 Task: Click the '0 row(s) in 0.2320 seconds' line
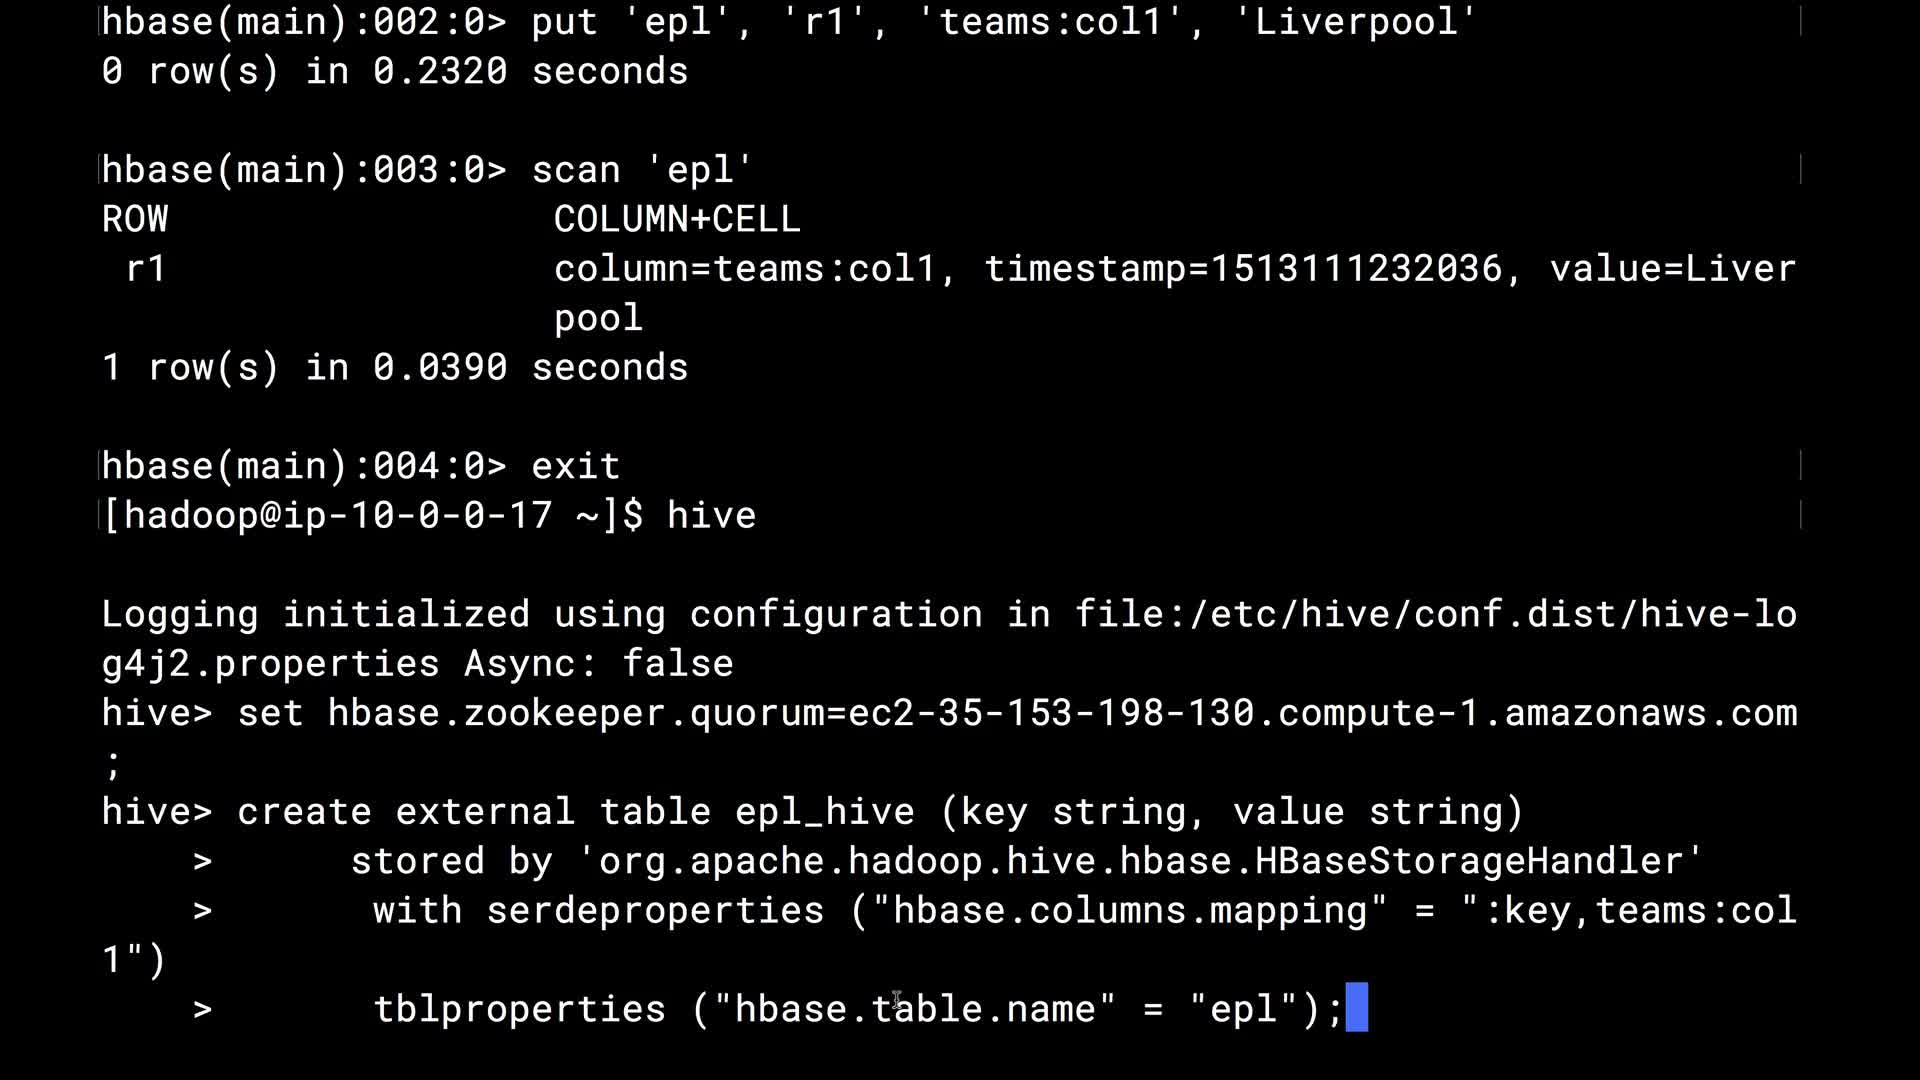[x=395, y=72]
